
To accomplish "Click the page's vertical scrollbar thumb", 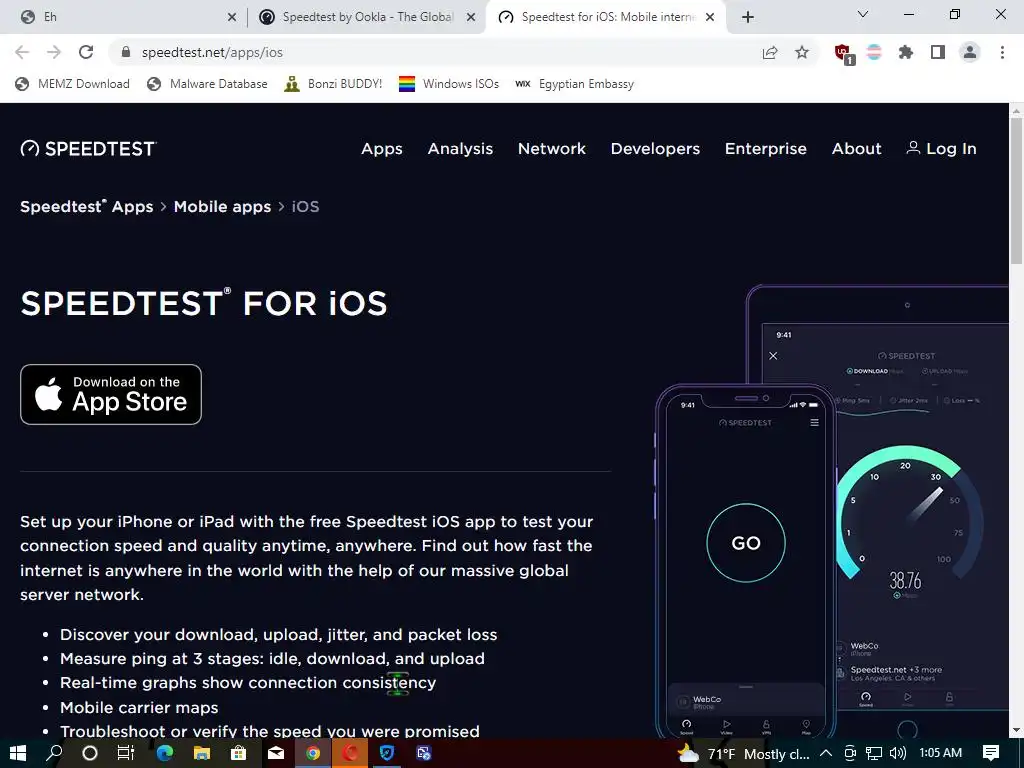I will (x=1016, y=191).
